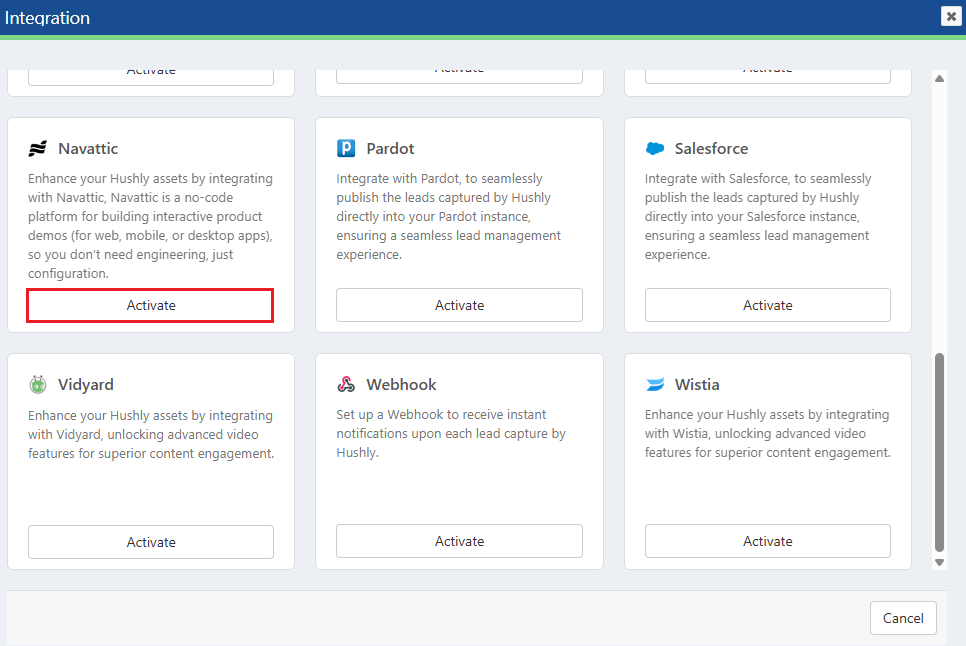Screen dimensions: 966x646
Task: Close the Integration dialog
Action: (x=951, y=16)
